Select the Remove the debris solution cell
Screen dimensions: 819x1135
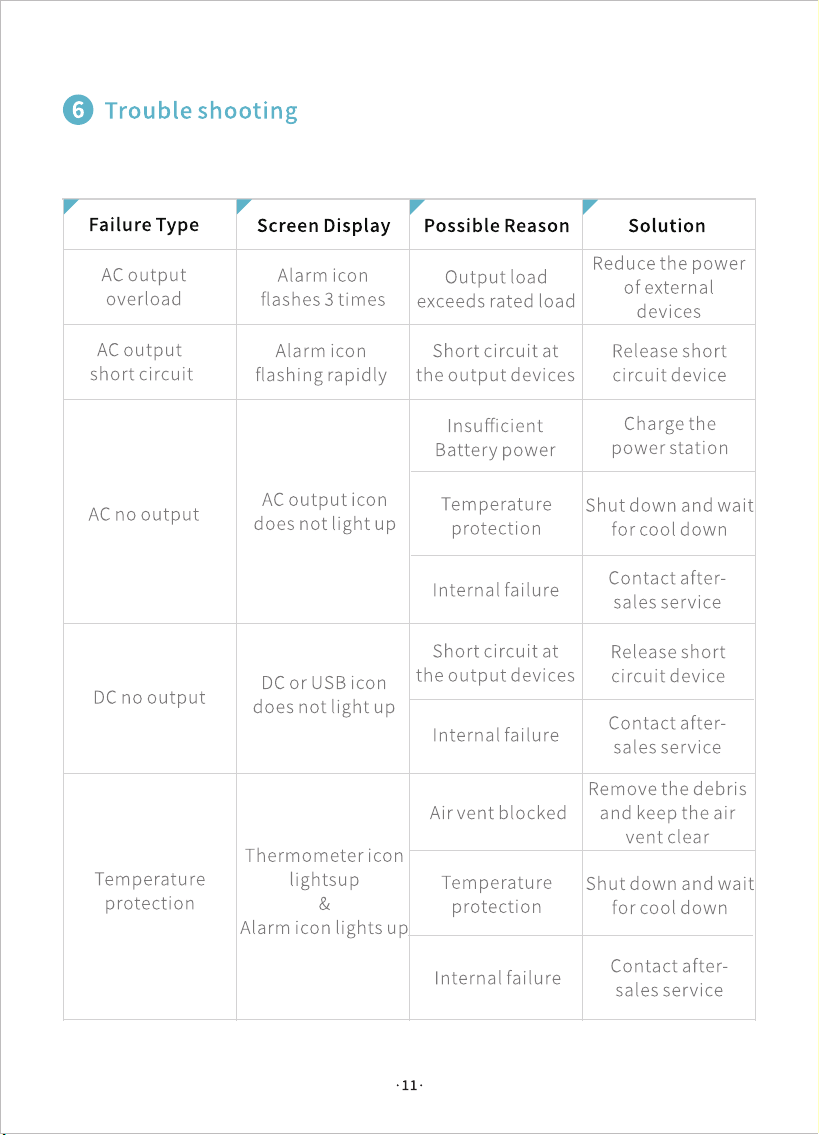(669, 812)
